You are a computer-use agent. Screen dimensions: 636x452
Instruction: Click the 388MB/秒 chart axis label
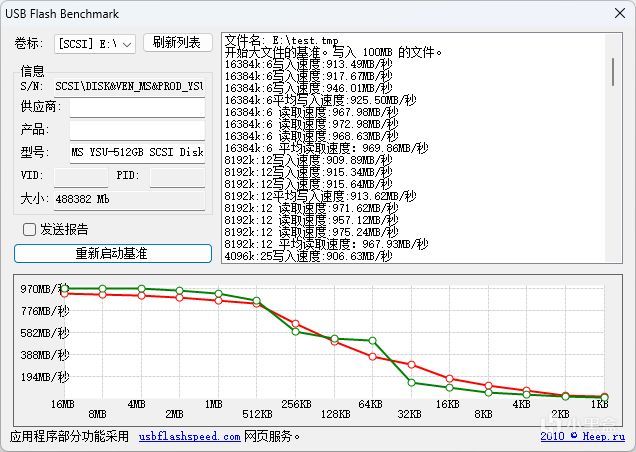[x=45, y=355]
